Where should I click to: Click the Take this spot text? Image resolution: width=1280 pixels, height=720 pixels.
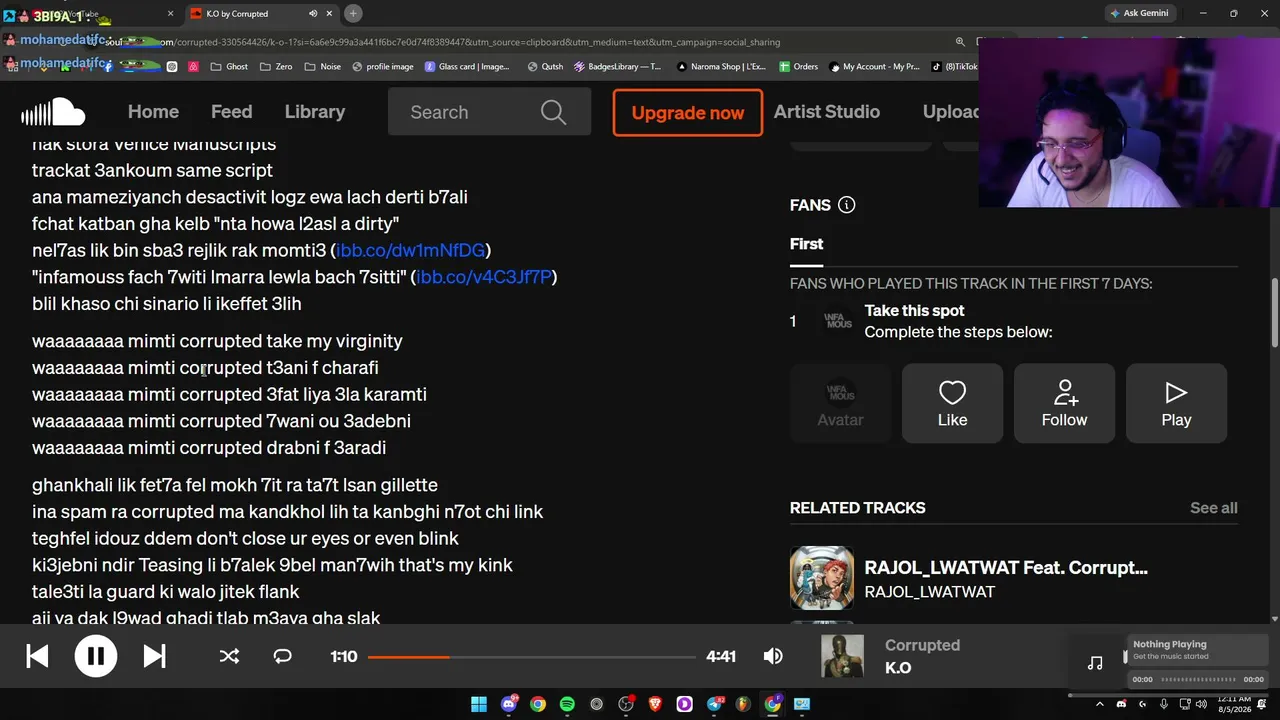[914, 311]
